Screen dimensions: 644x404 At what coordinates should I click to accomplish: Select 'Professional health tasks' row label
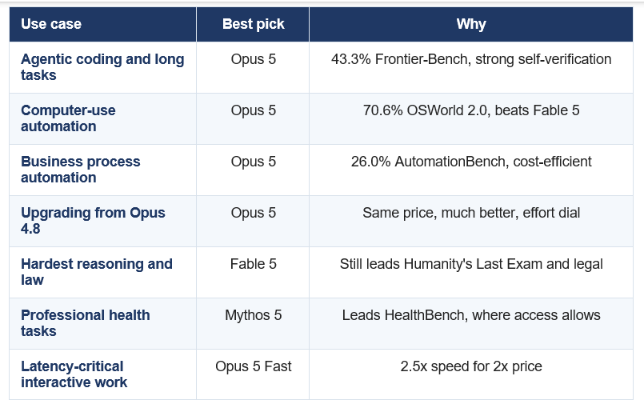click(85, 323)
